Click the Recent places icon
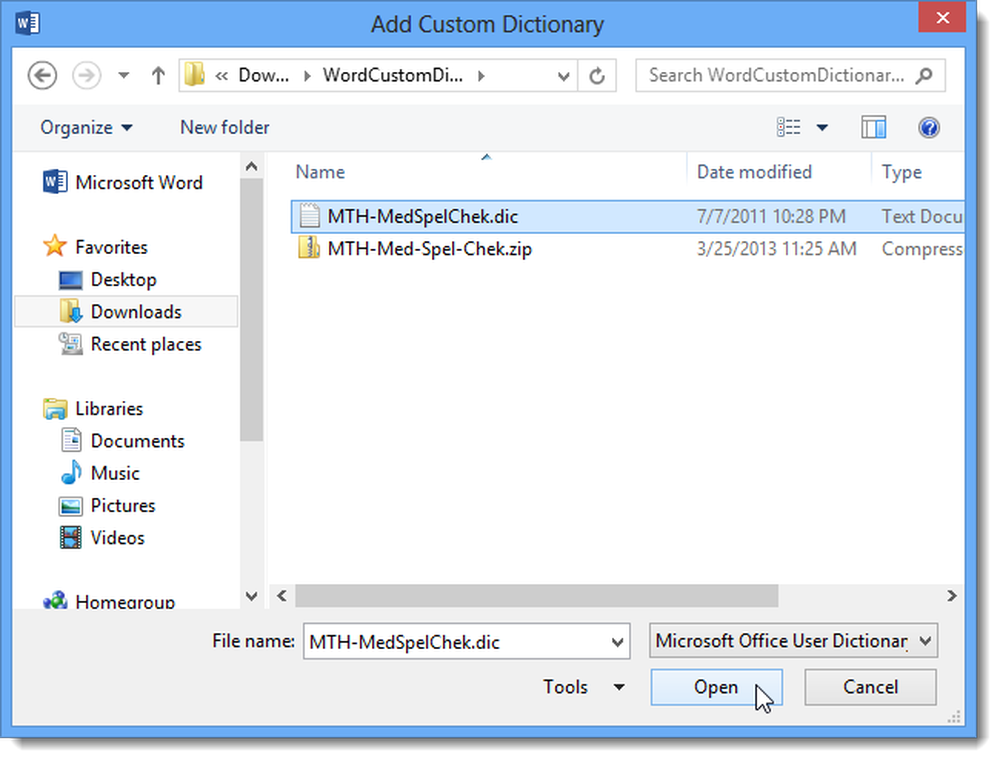This screenshot has height=761, width=1000. click(x=70, y=344)
